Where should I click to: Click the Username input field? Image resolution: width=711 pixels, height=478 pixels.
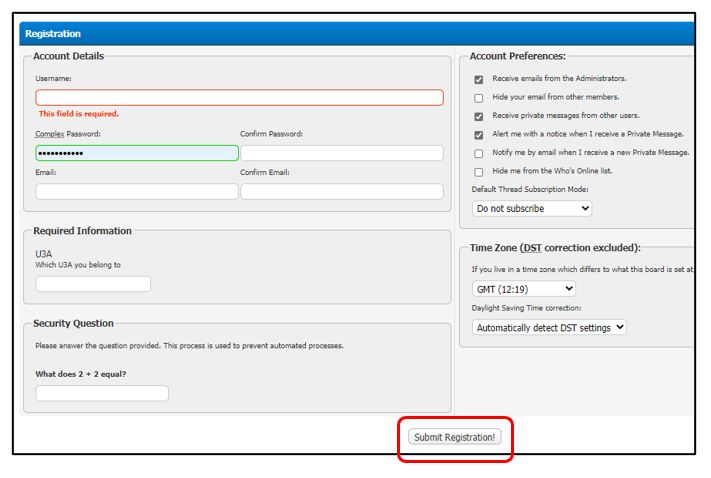tap(239, 97)
